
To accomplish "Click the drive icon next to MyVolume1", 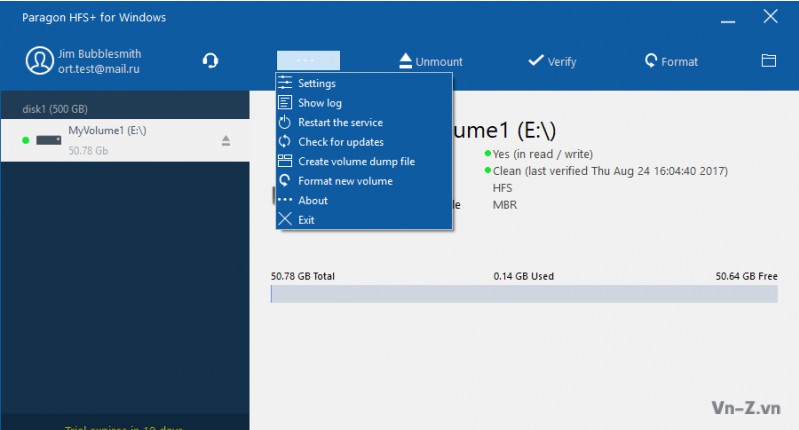I will point(48,140).
